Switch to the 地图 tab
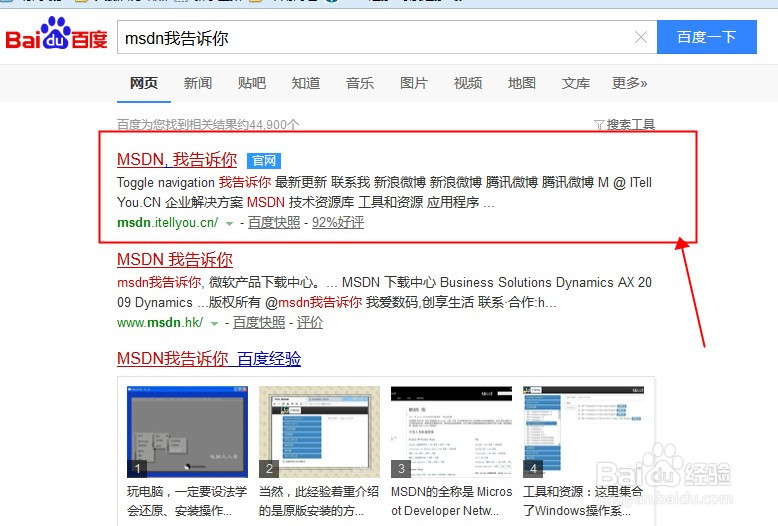The height and width of the screenshot is (526, 778). coord(522,83)
